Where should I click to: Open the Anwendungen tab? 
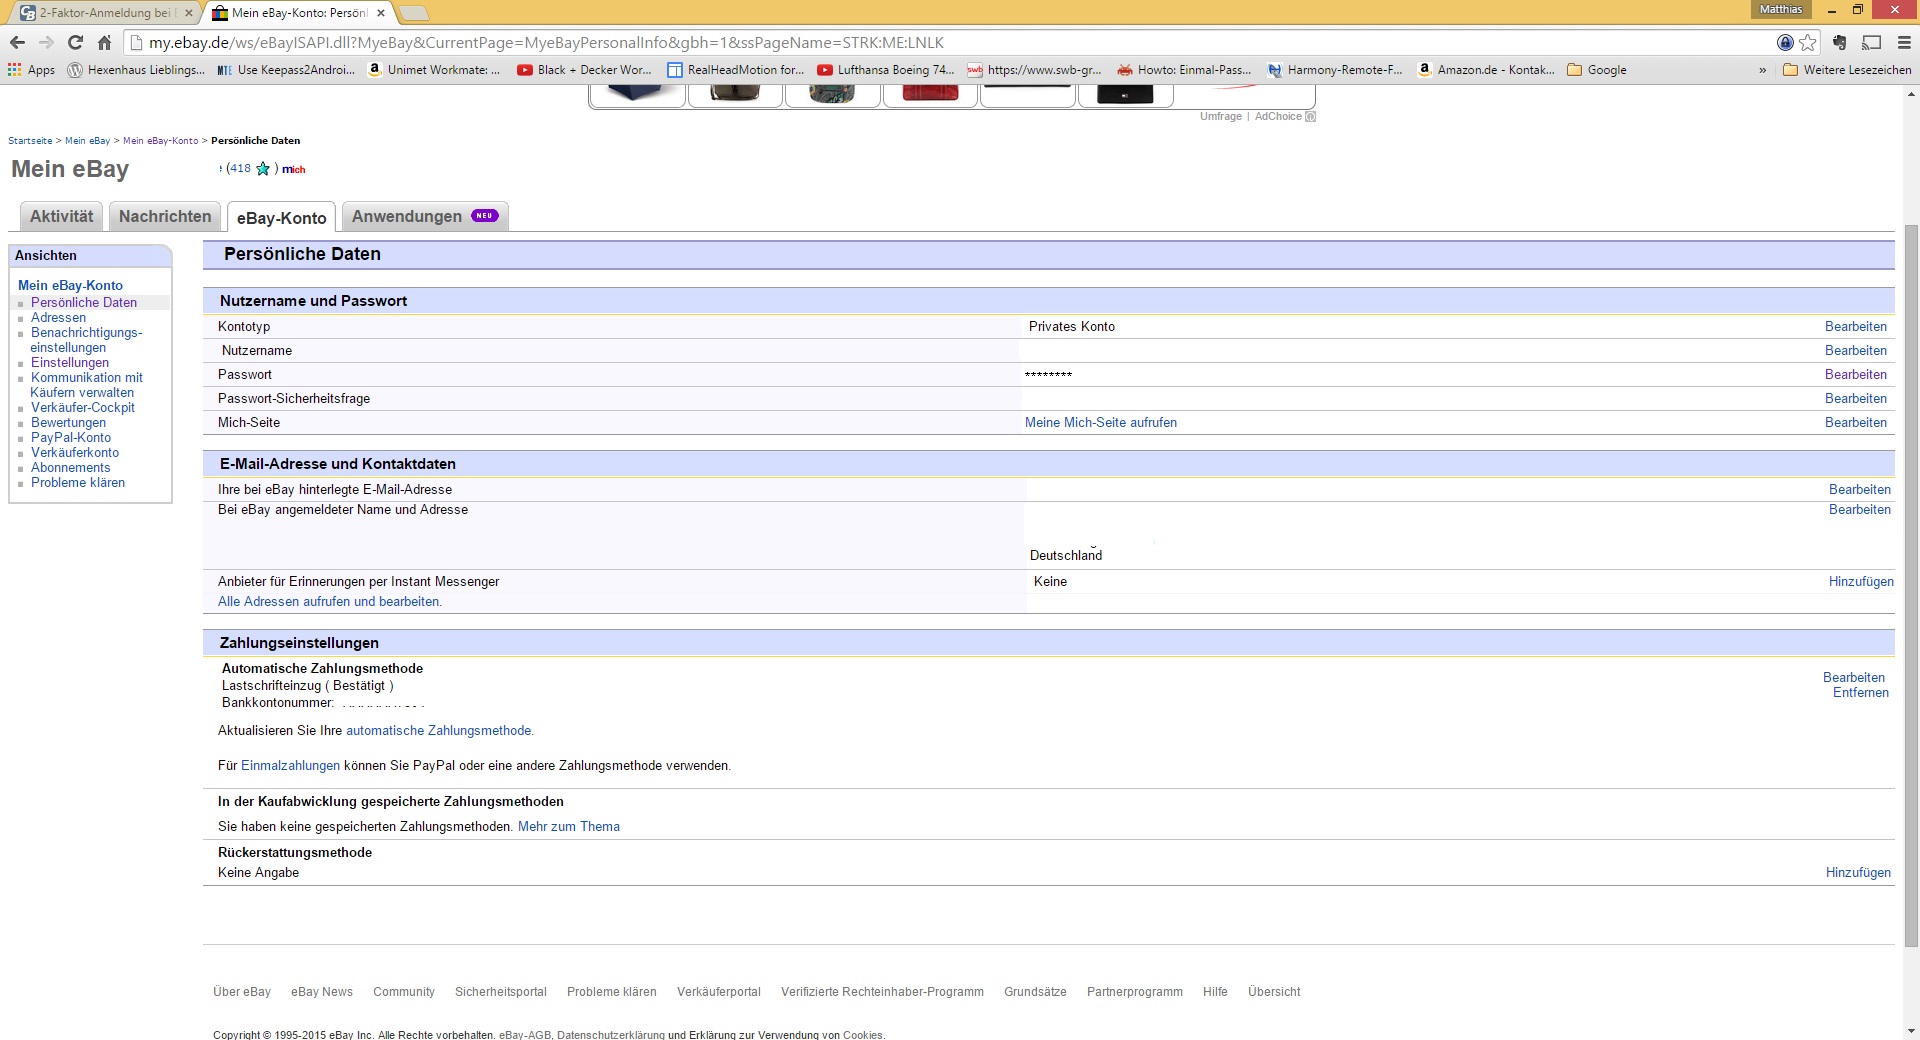(425, 216)
